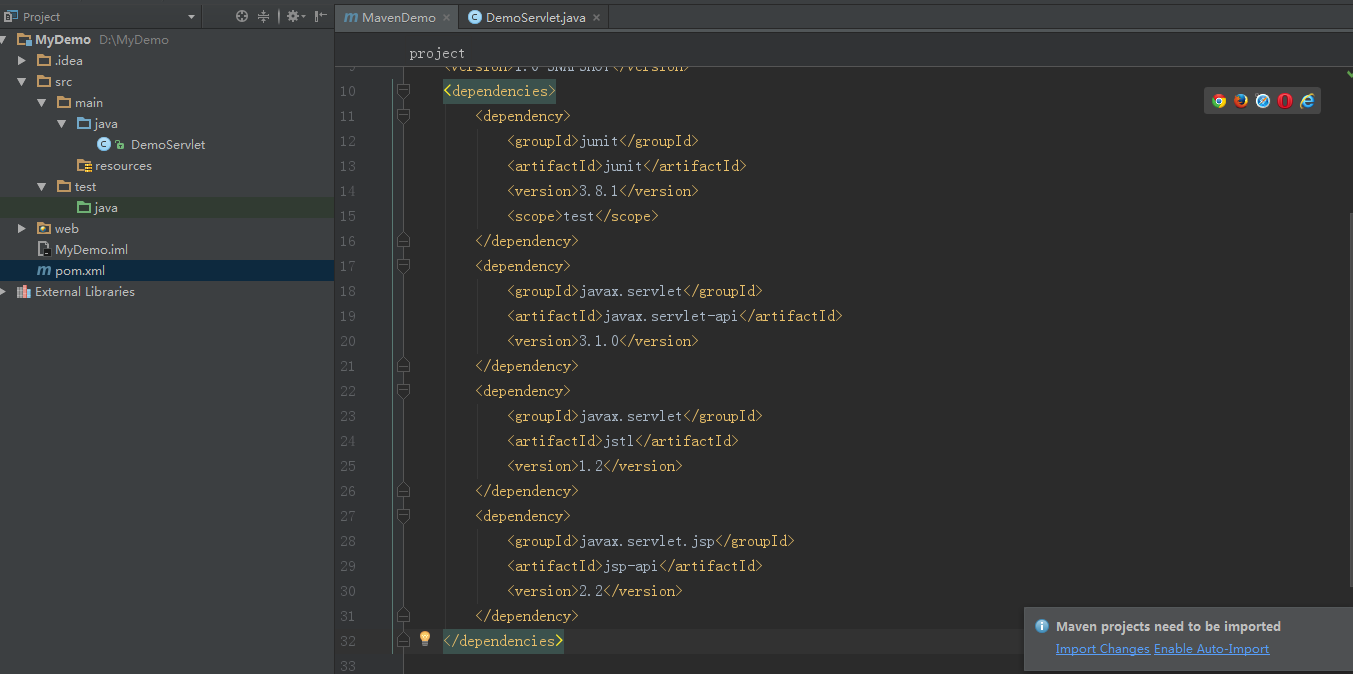
Task: Expand the .idea folder
Action: pyautogui.click(x=22, y=60)
